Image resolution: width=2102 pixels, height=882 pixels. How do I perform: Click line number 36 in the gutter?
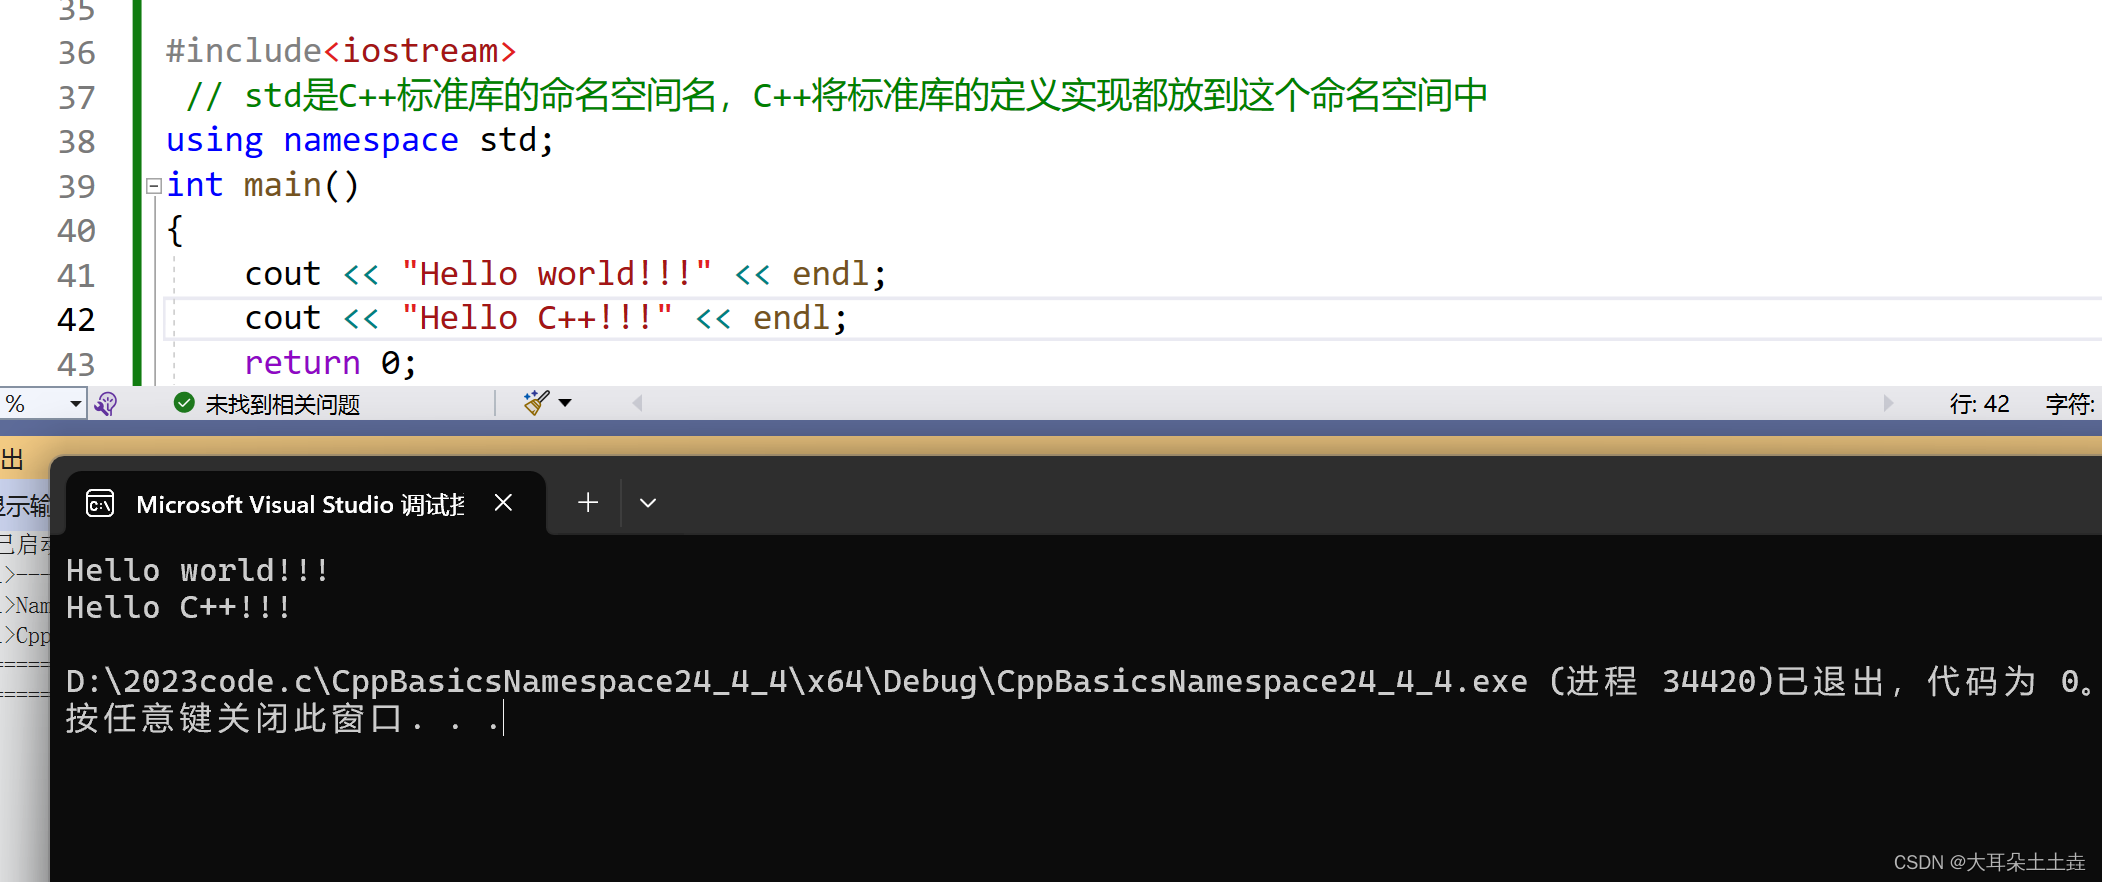[x=76, y=53]
